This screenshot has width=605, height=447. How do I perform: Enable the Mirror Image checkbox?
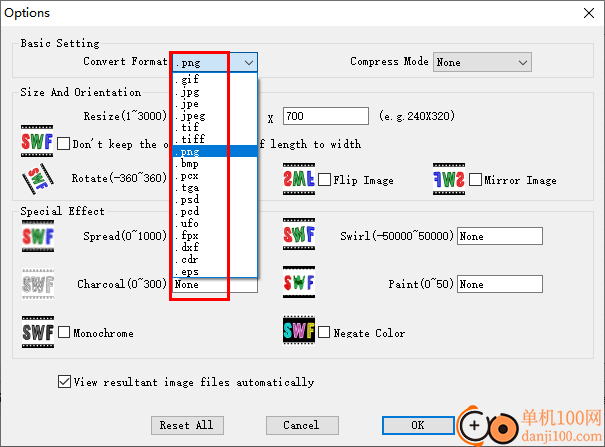475,180
